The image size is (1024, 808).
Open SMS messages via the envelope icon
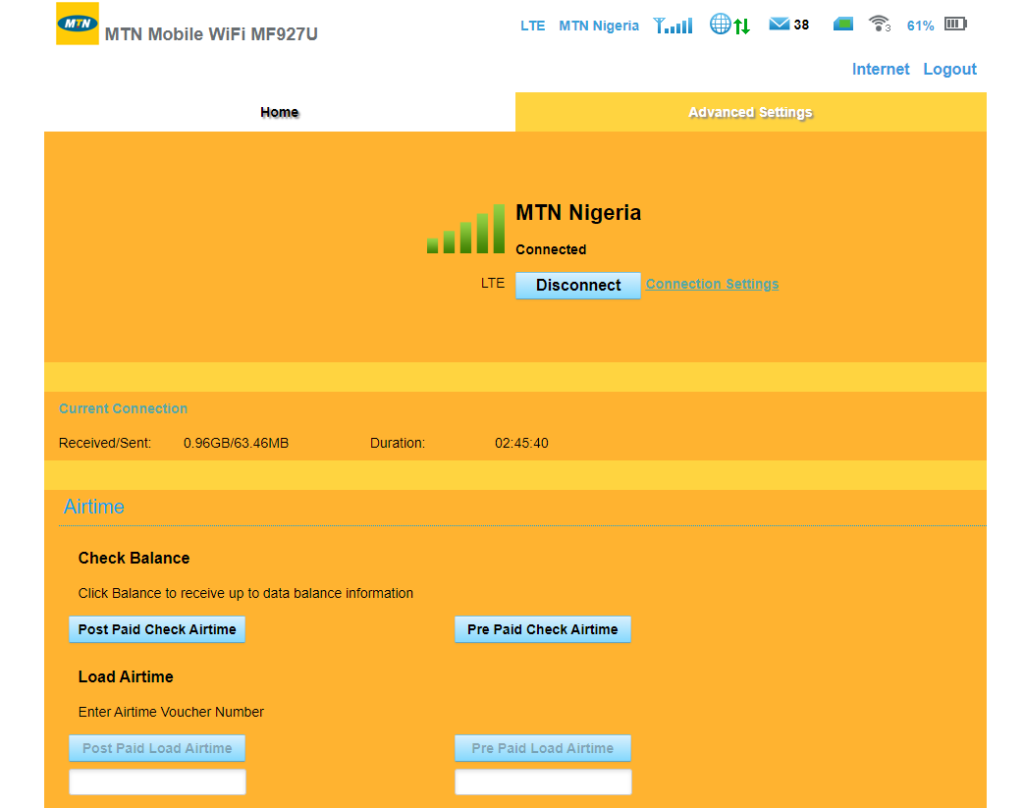tap(779, 25)
